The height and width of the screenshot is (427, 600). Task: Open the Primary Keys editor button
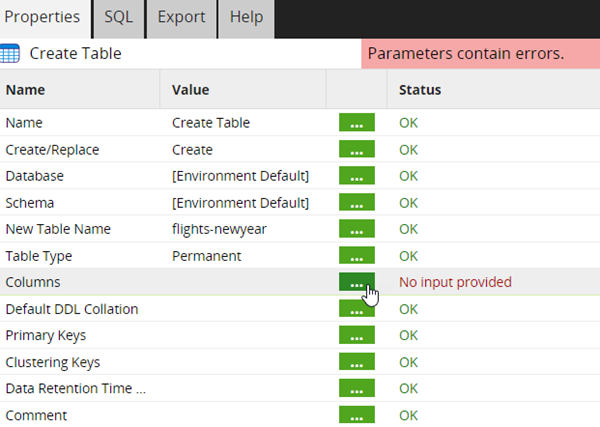(357, 335)
